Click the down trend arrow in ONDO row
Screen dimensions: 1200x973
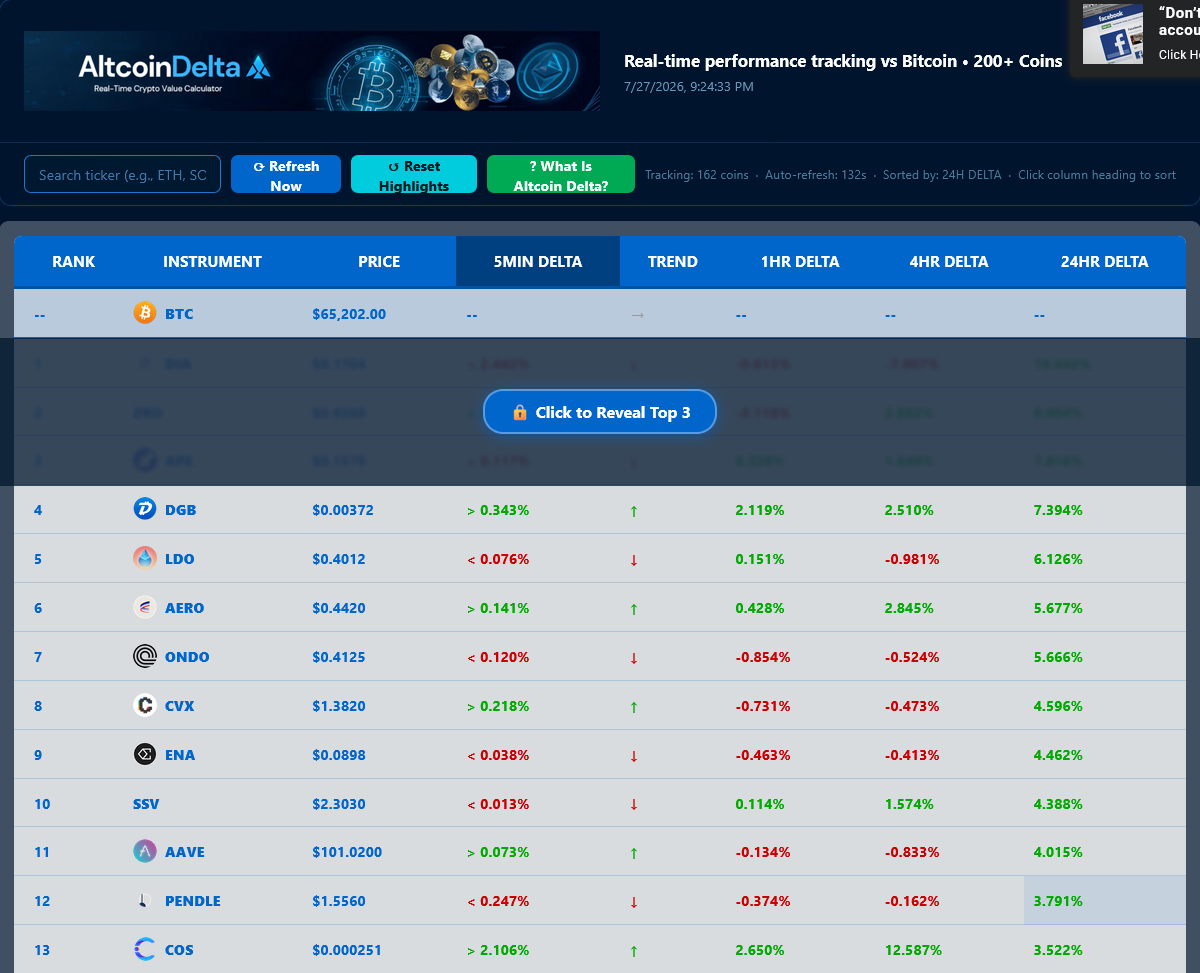[x=634, y=658]
